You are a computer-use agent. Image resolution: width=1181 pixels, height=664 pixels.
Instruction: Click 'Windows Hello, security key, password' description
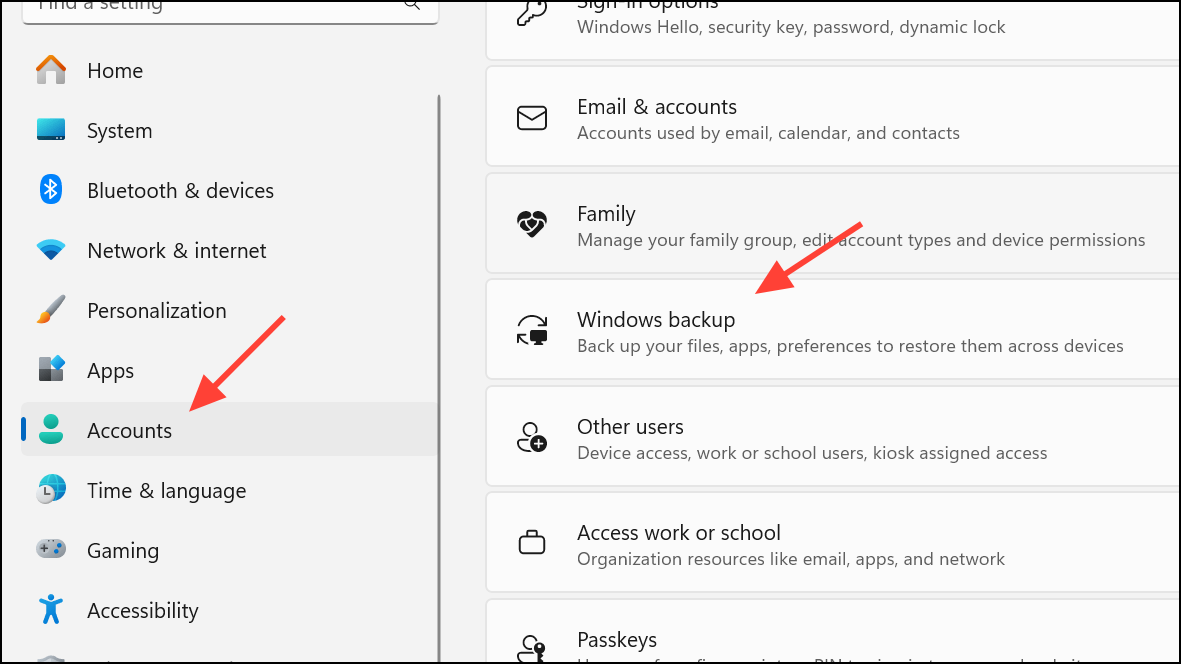[791, 27]
